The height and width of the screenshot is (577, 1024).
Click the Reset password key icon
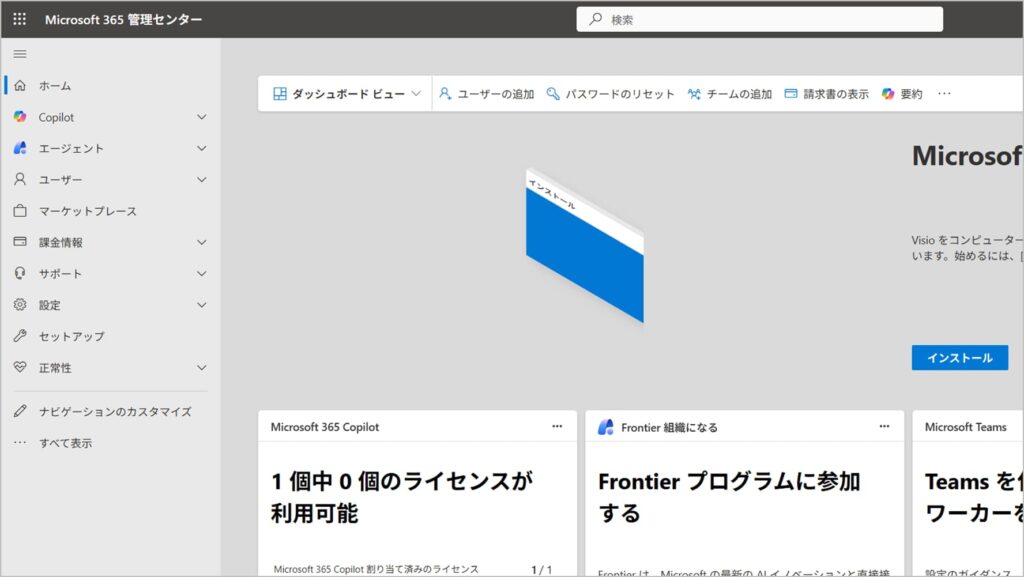coord(553,94)
